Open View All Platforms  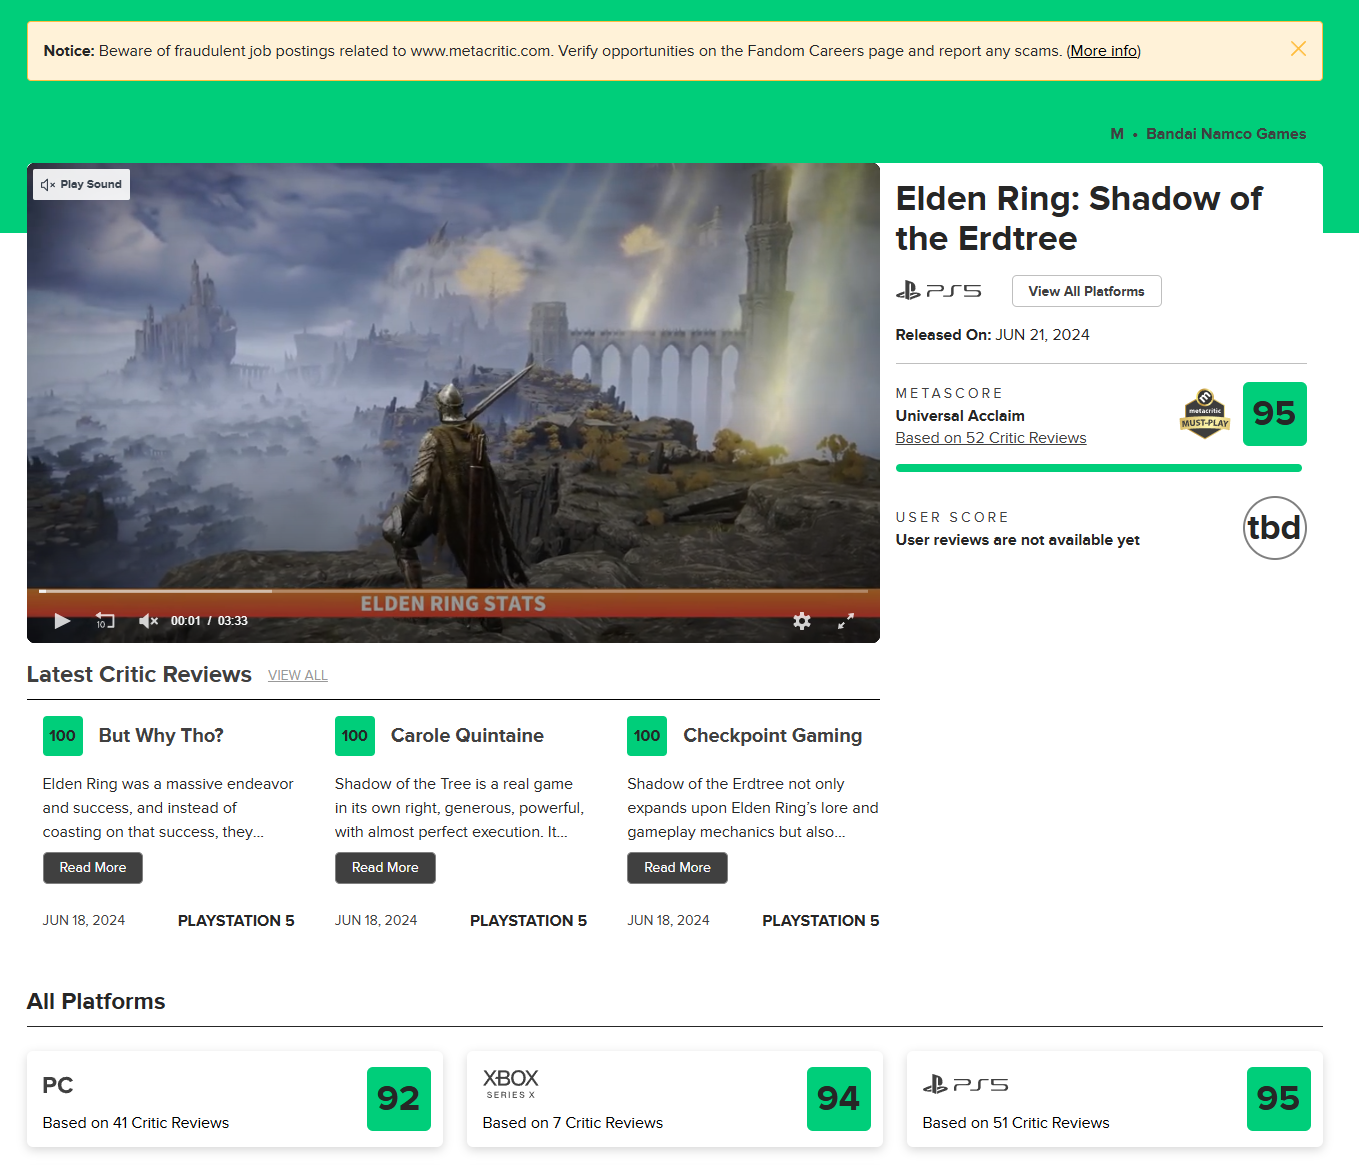tap(1086, 291)
